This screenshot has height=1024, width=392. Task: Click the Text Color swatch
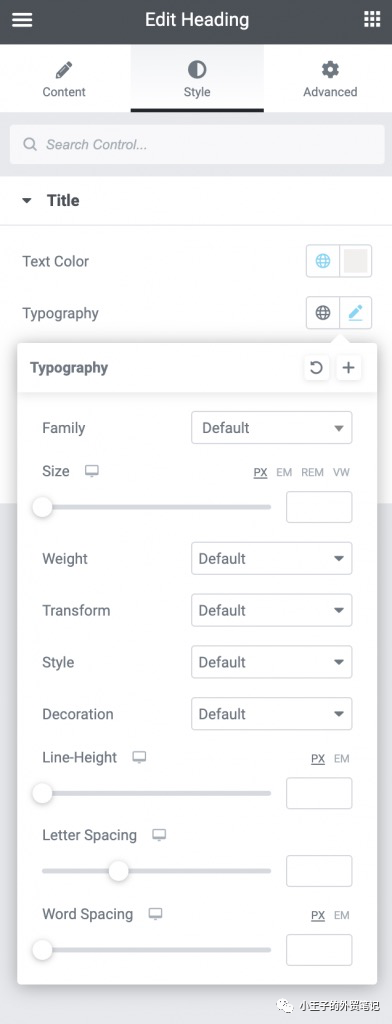[355, 261]
